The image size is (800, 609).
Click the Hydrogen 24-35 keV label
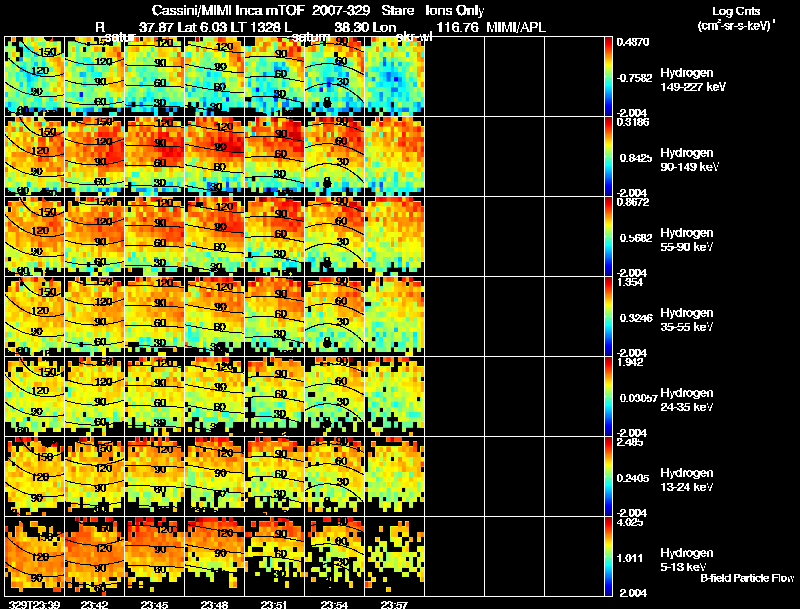(687, 399)
